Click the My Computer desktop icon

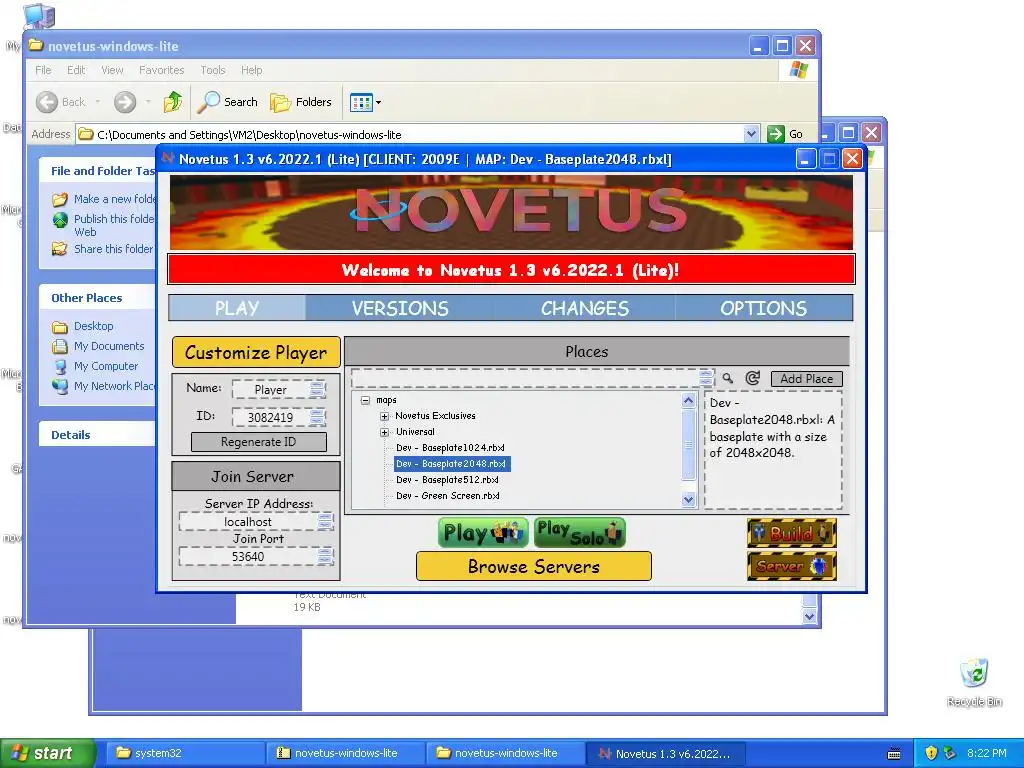(x=39, y=14)
